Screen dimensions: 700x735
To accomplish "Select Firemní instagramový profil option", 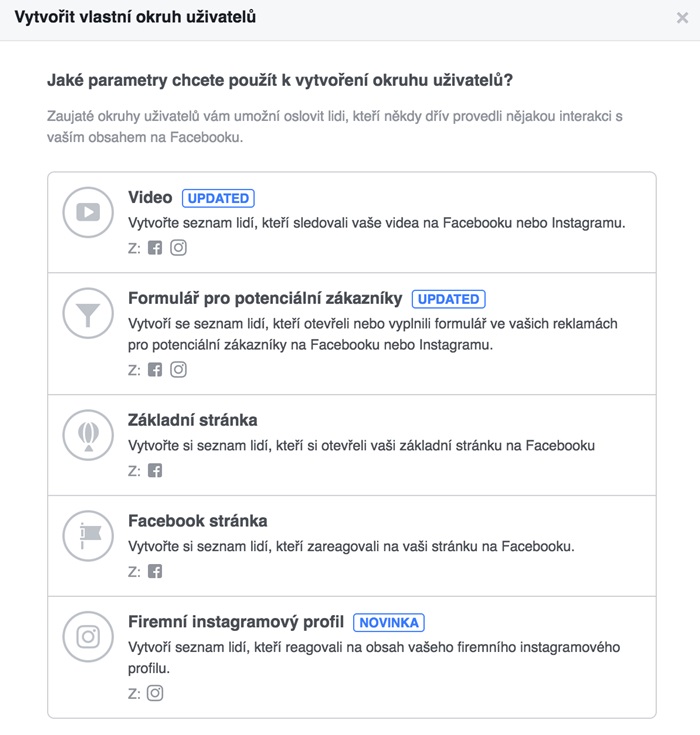I will tap(236, 622).
